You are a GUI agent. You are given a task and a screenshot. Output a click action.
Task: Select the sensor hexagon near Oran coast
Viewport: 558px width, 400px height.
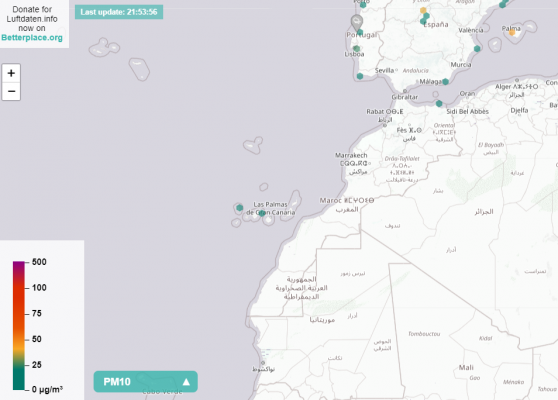(439, 104)
